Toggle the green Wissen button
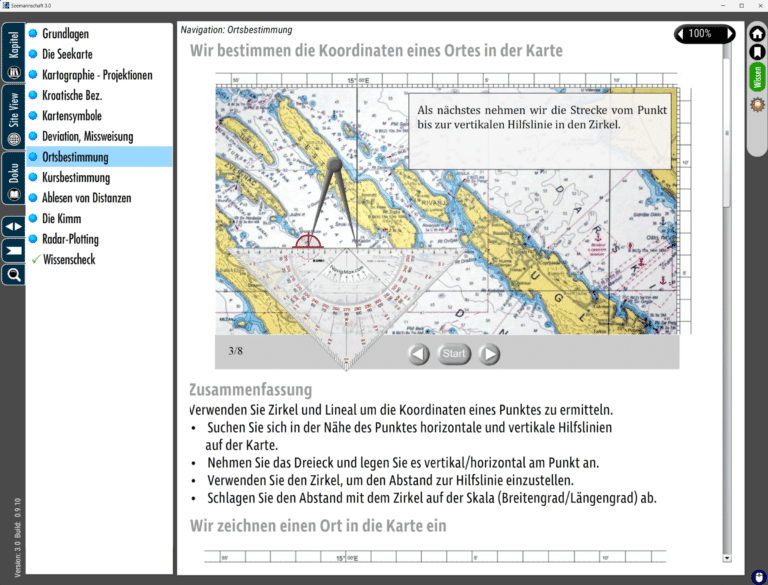768x585 pixels. click(x=757, y=77)
